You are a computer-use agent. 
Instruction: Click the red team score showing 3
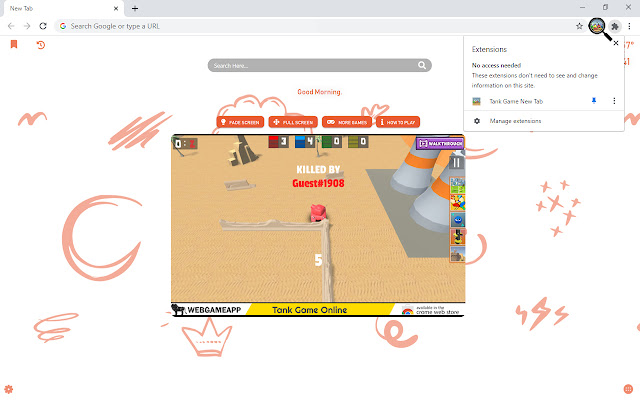278,142
